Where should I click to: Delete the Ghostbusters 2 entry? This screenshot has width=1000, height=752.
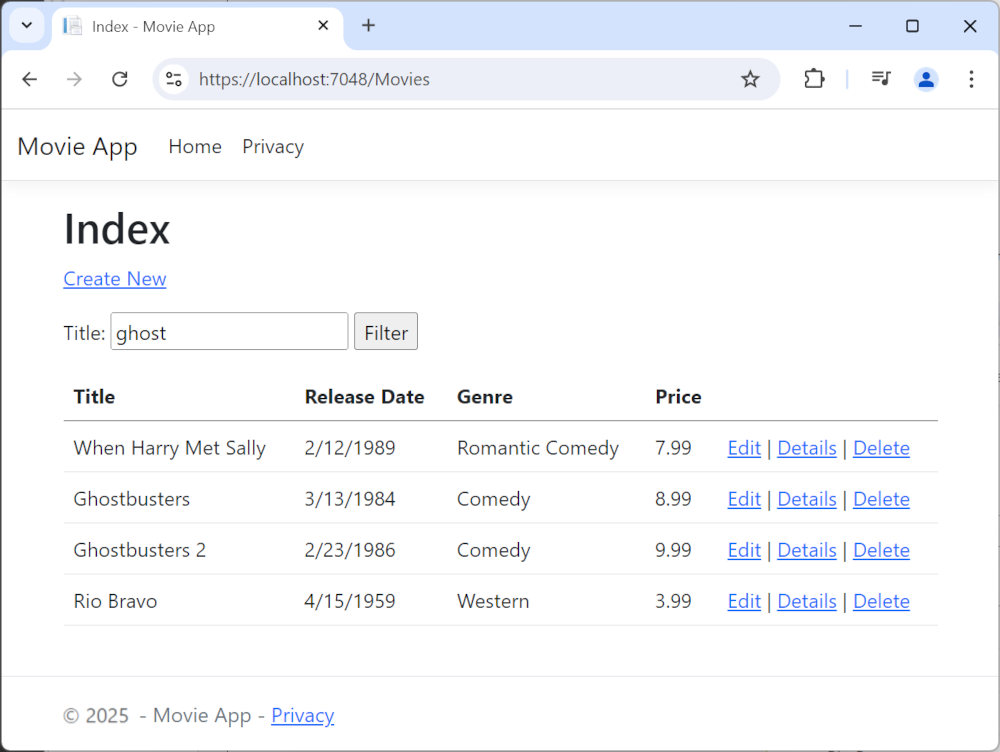[x=881, y=550]
